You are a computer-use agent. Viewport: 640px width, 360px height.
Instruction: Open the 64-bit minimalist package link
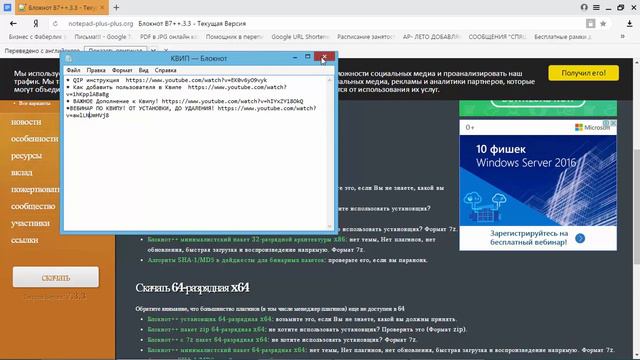pos(227,350)
